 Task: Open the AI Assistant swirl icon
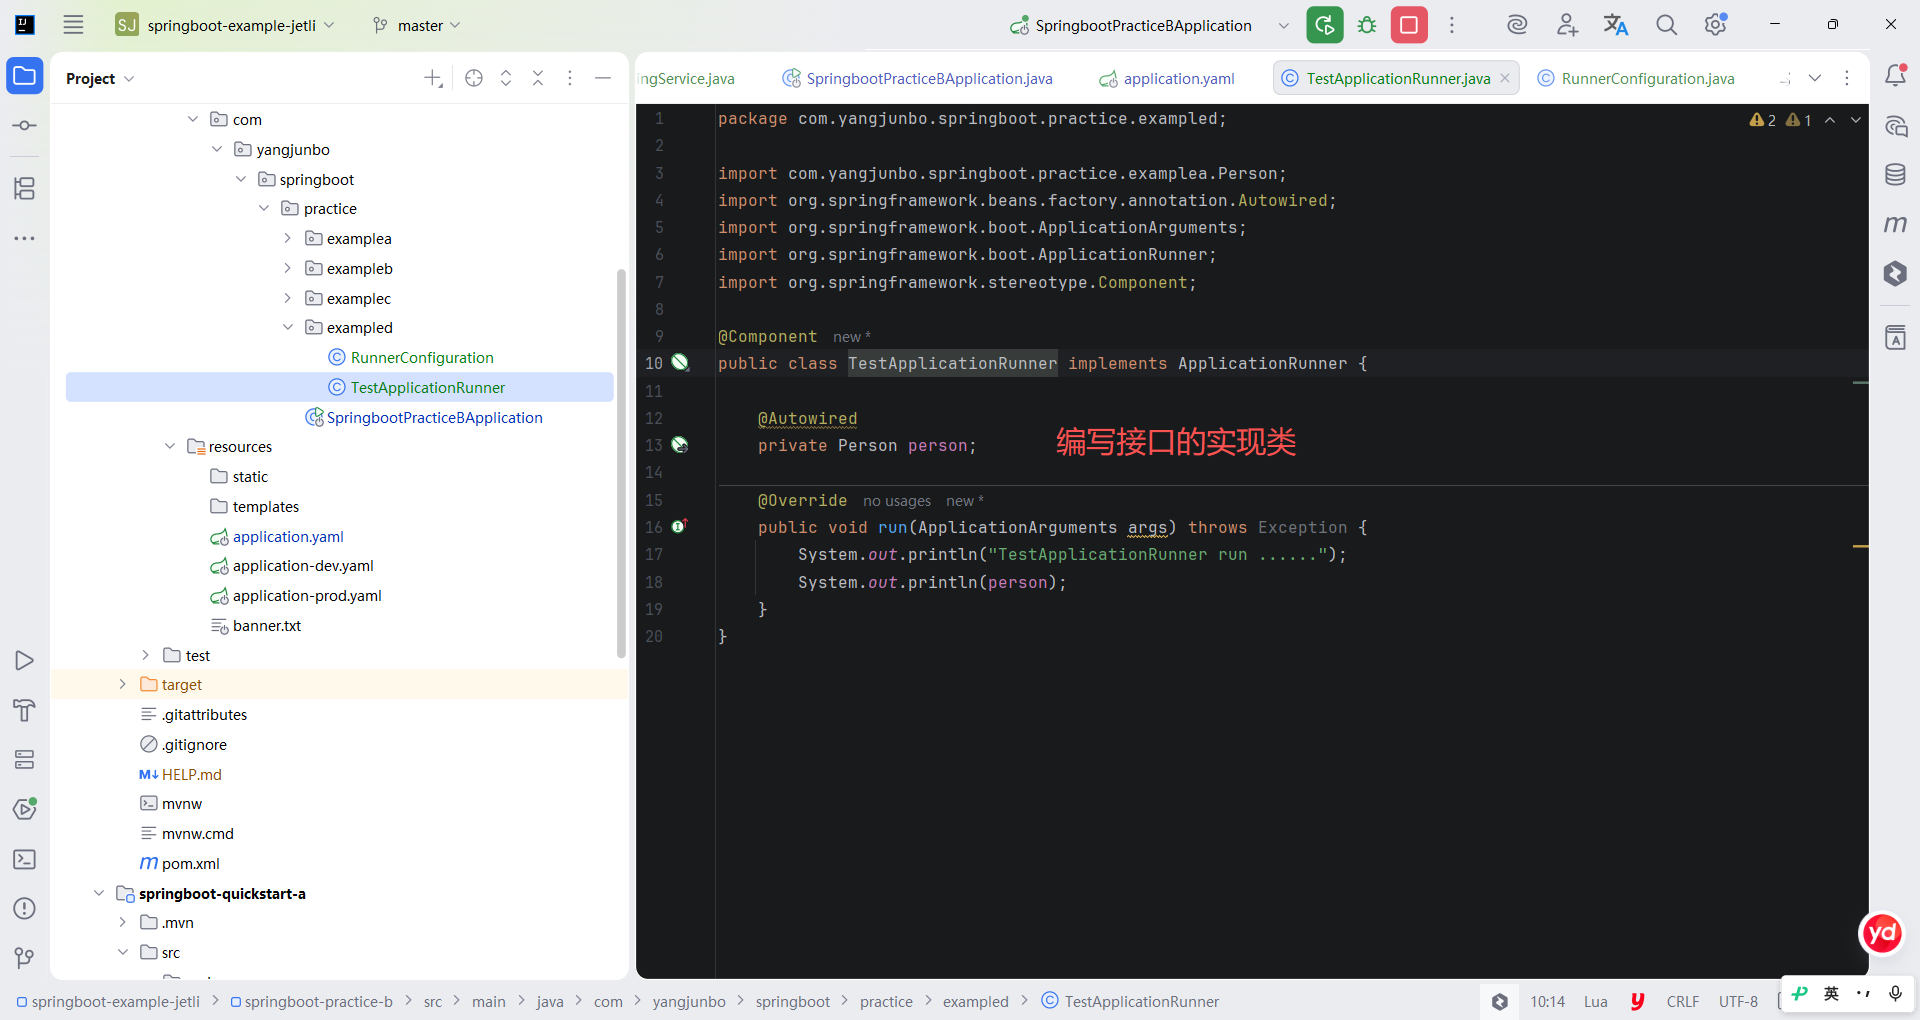tap(1517, 25)
